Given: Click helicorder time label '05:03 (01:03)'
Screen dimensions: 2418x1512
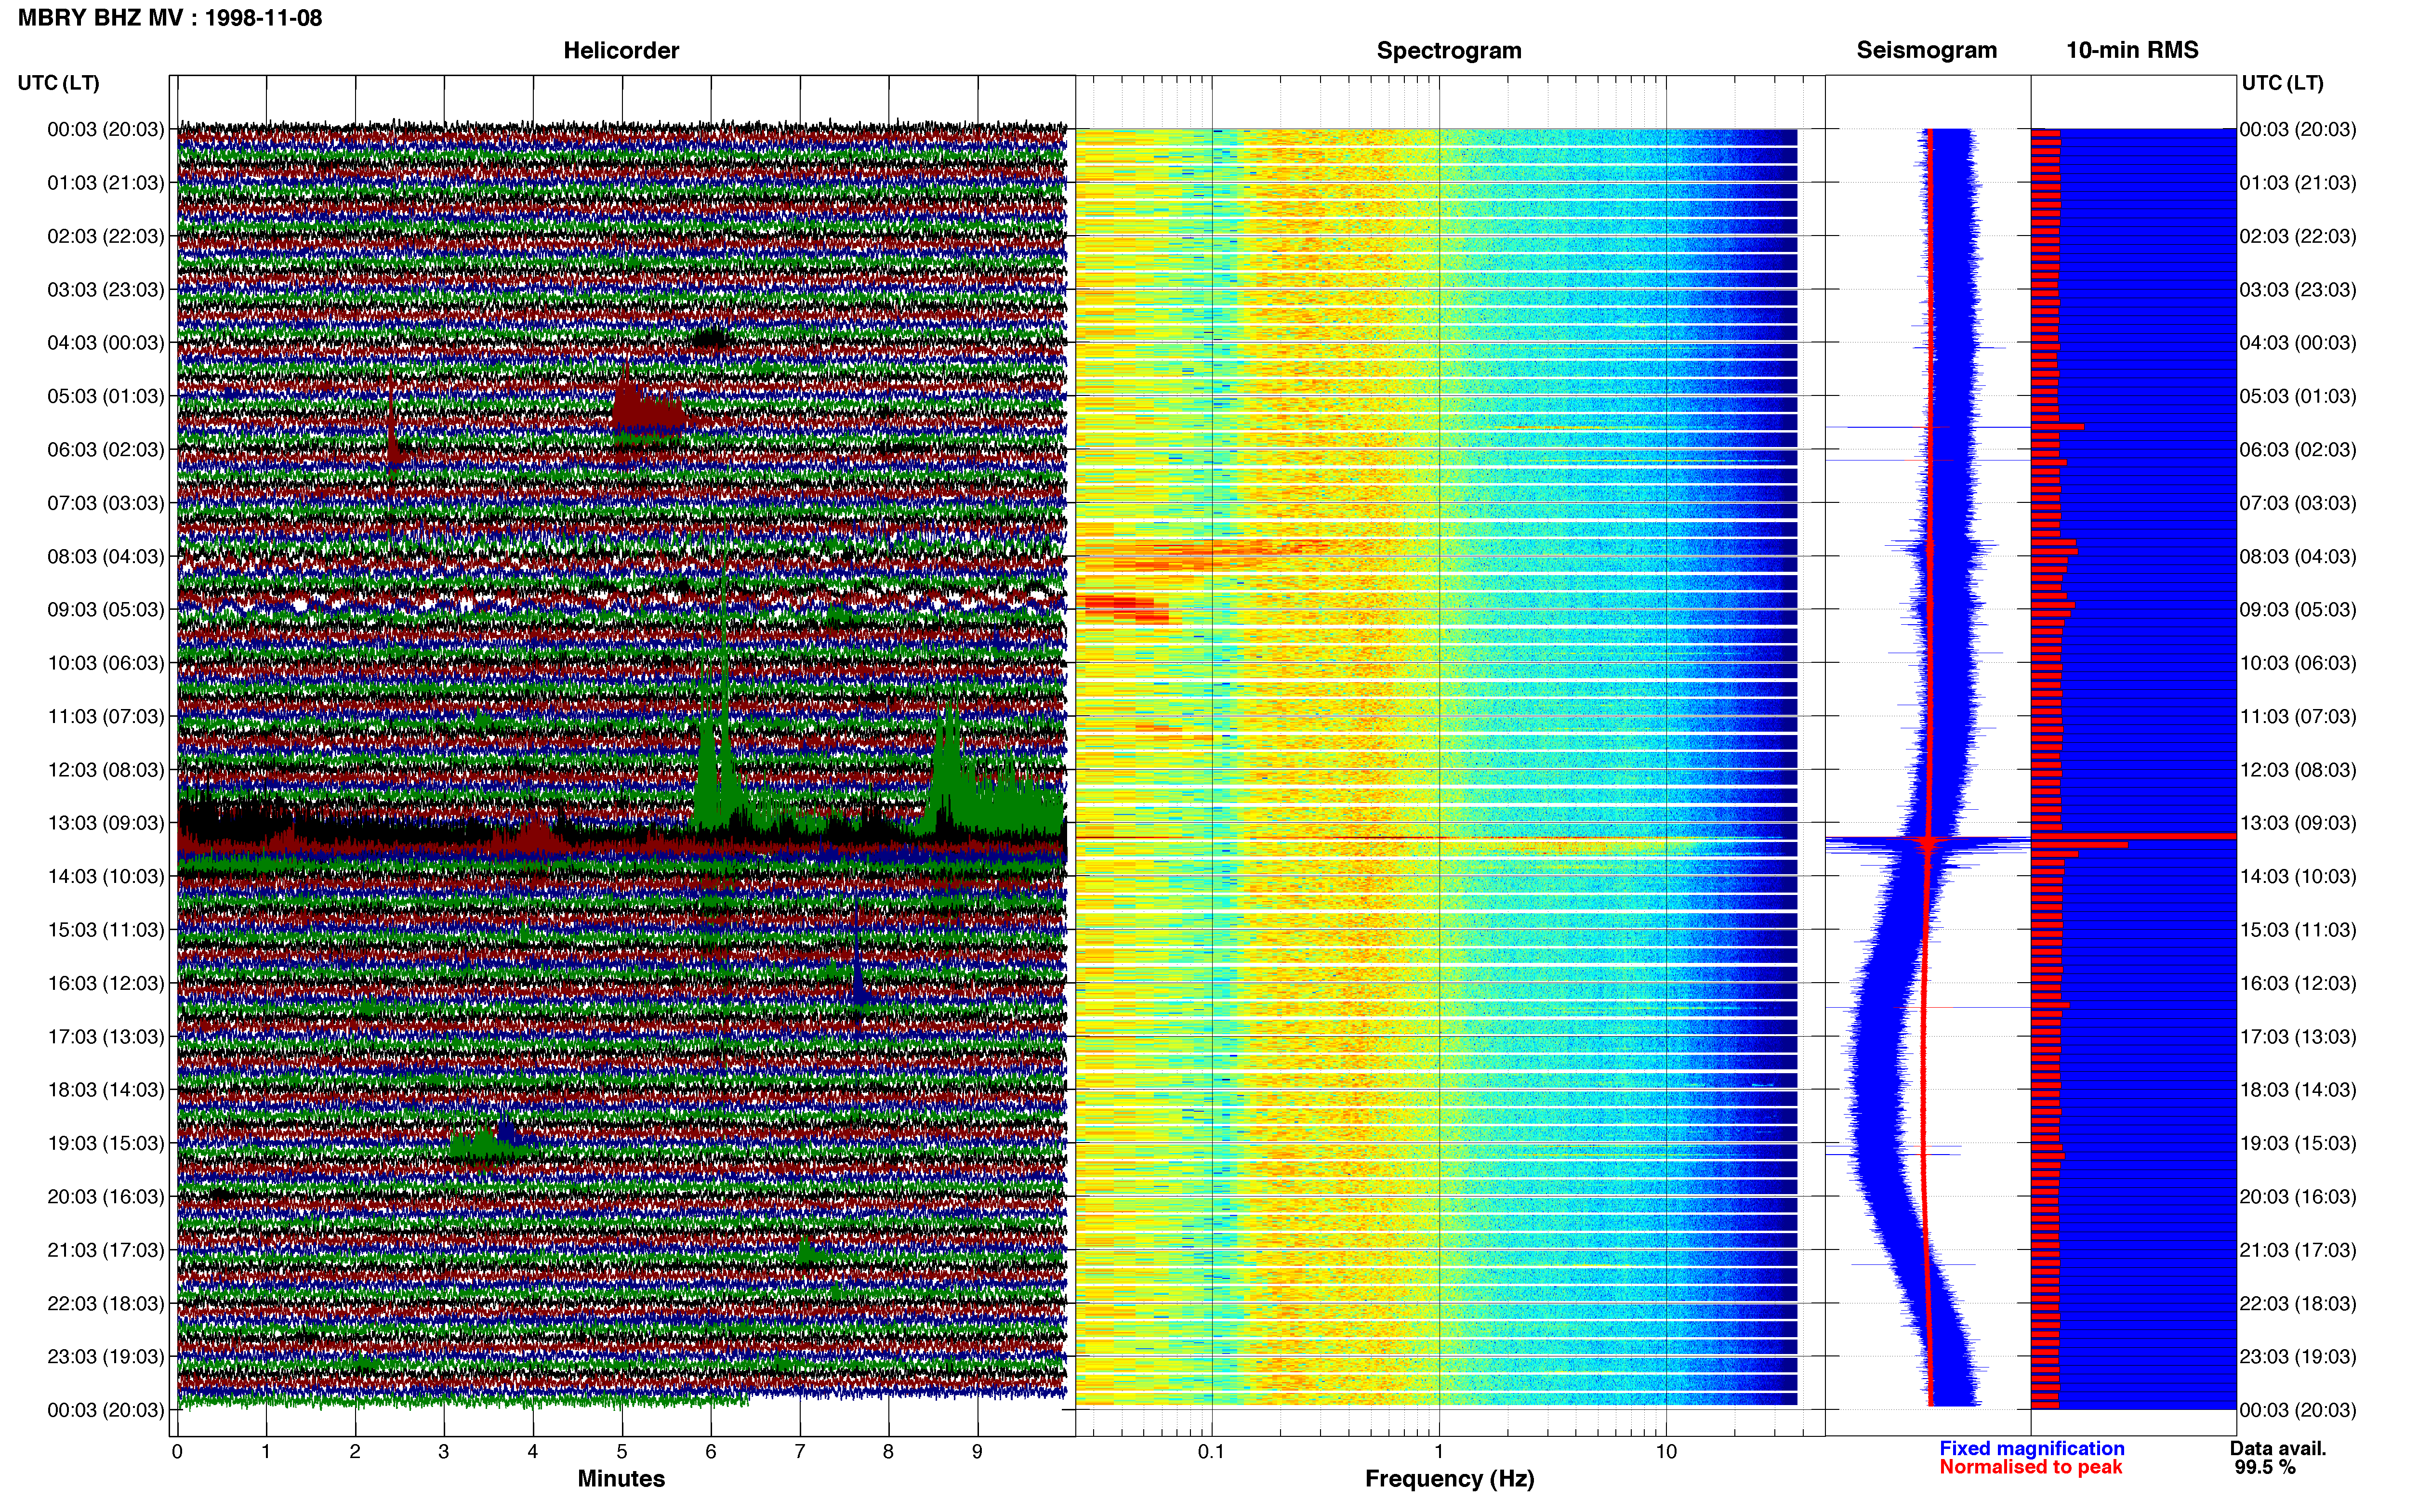Looking at the screenshot, I should (106, 396).
